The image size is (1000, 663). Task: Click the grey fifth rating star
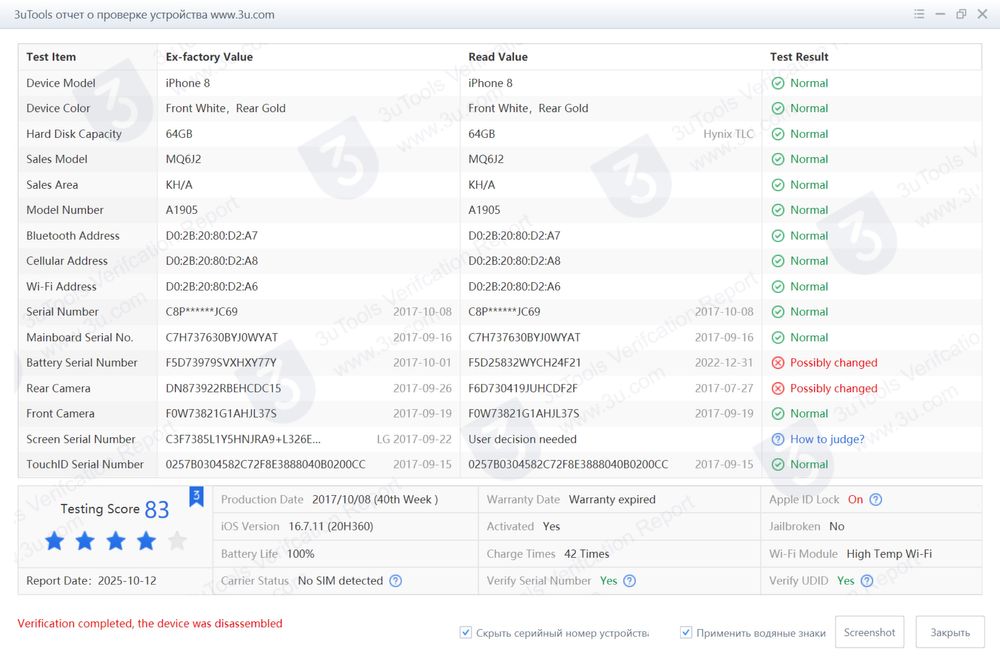(x=177, y=541)
